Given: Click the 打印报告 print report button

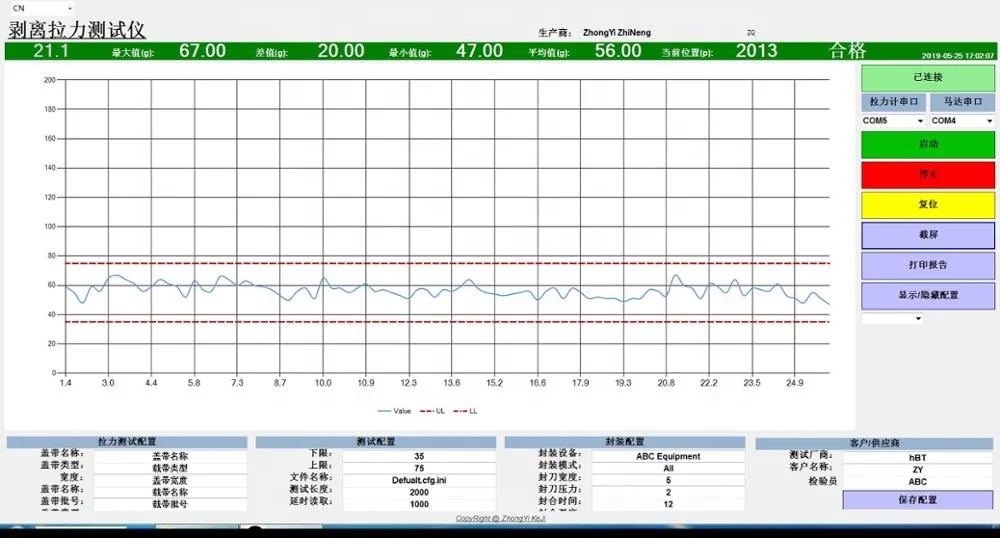Looking at the screenshot, I should point(928,266).
